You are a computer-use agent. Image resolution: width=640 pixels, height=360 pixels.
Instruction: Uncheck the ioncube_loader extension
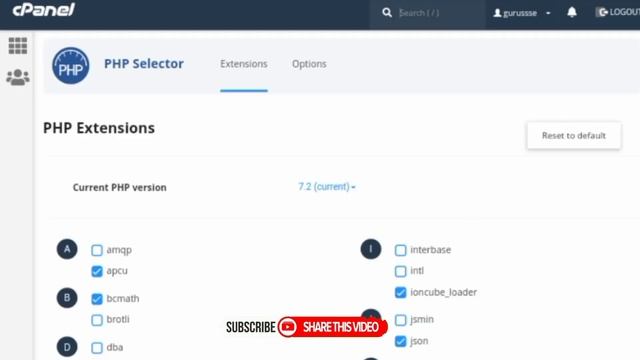coord(400,293)
